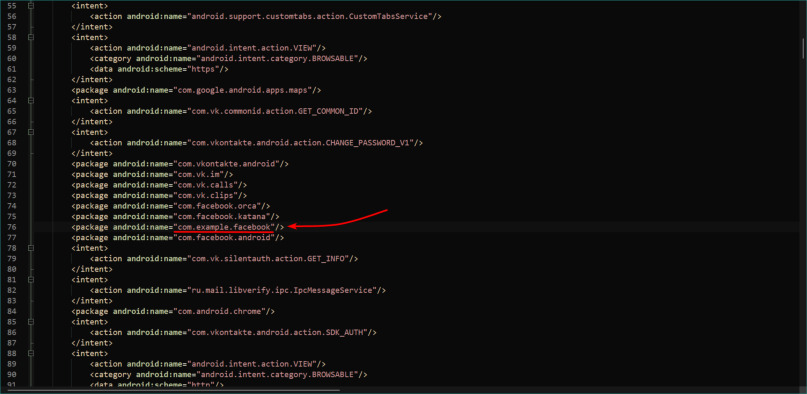Click line number 84 in the gutter
Screen dimensions: 807x394
pos(12,311)
